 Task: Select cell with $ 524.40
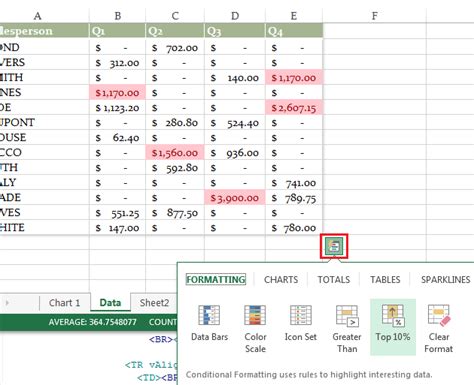pos(235,123)
